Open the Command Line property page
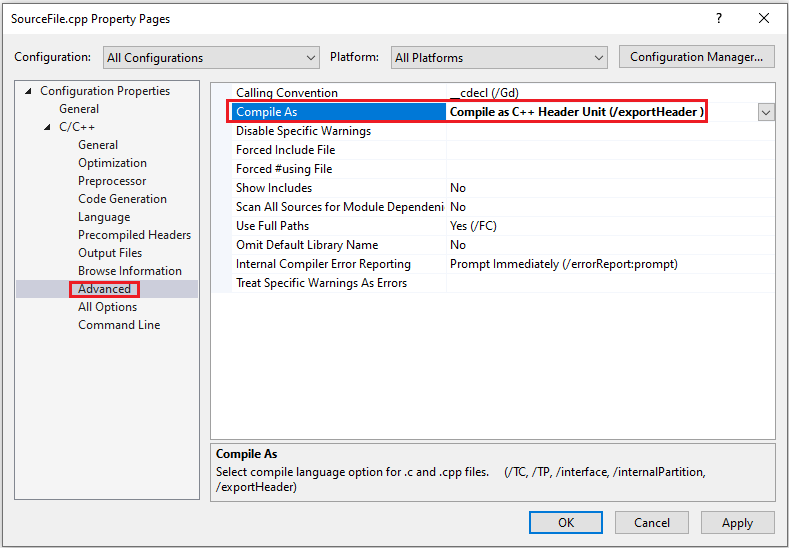Screen dimensions: 789x548 [119, 325]
